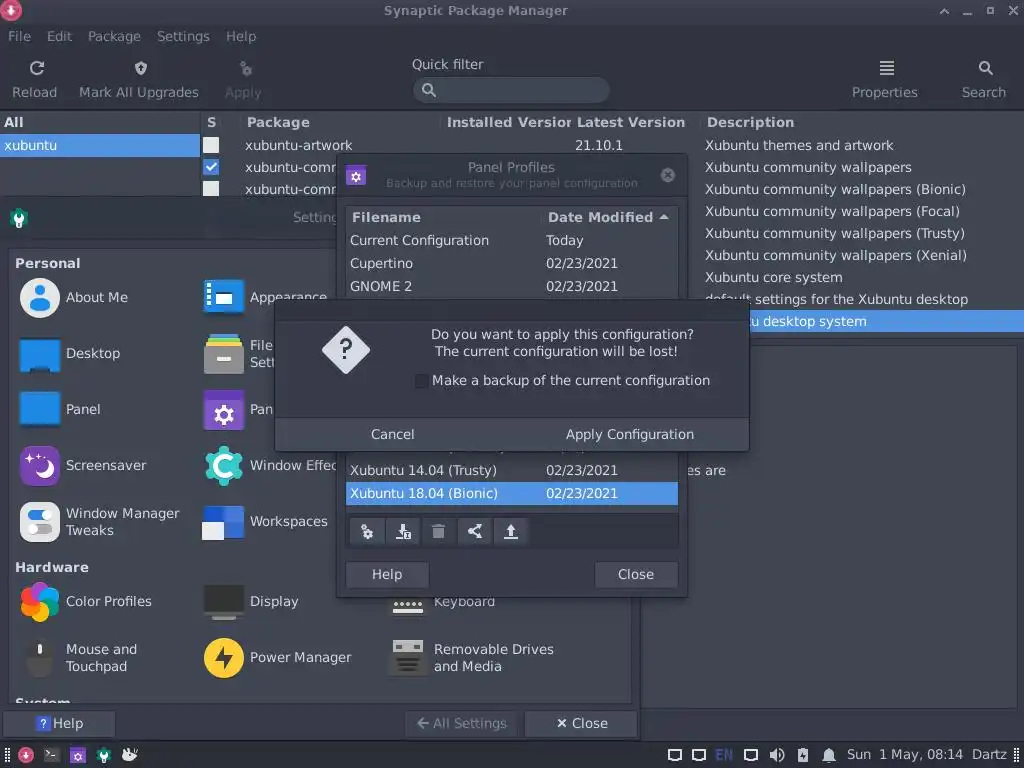1024x768 pixels.
Task: Click the Panel Profiles icon in the taskbar
Action: [x=78, y=756]
